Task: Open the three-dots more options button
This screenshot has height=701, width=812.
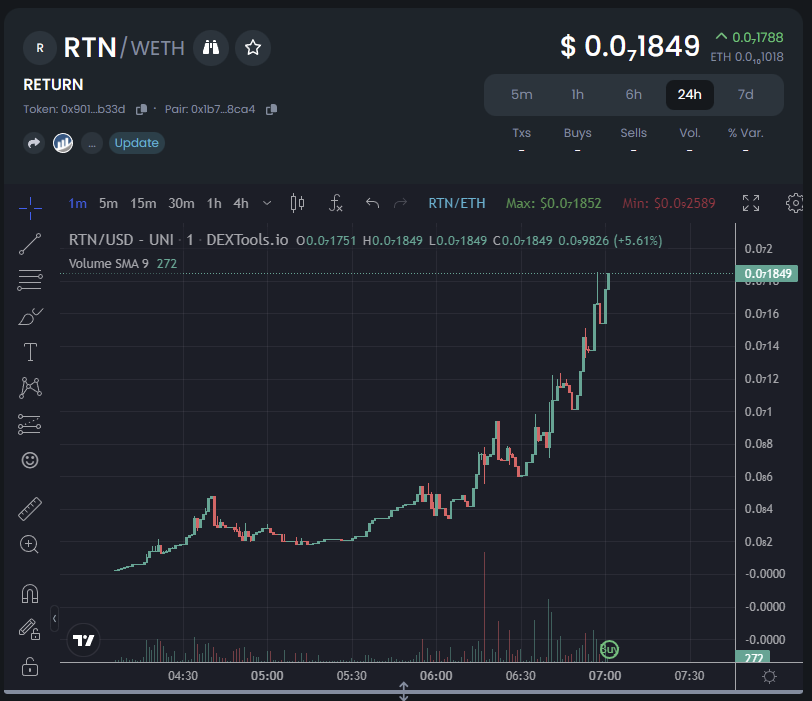Action: tap(92, 143)
